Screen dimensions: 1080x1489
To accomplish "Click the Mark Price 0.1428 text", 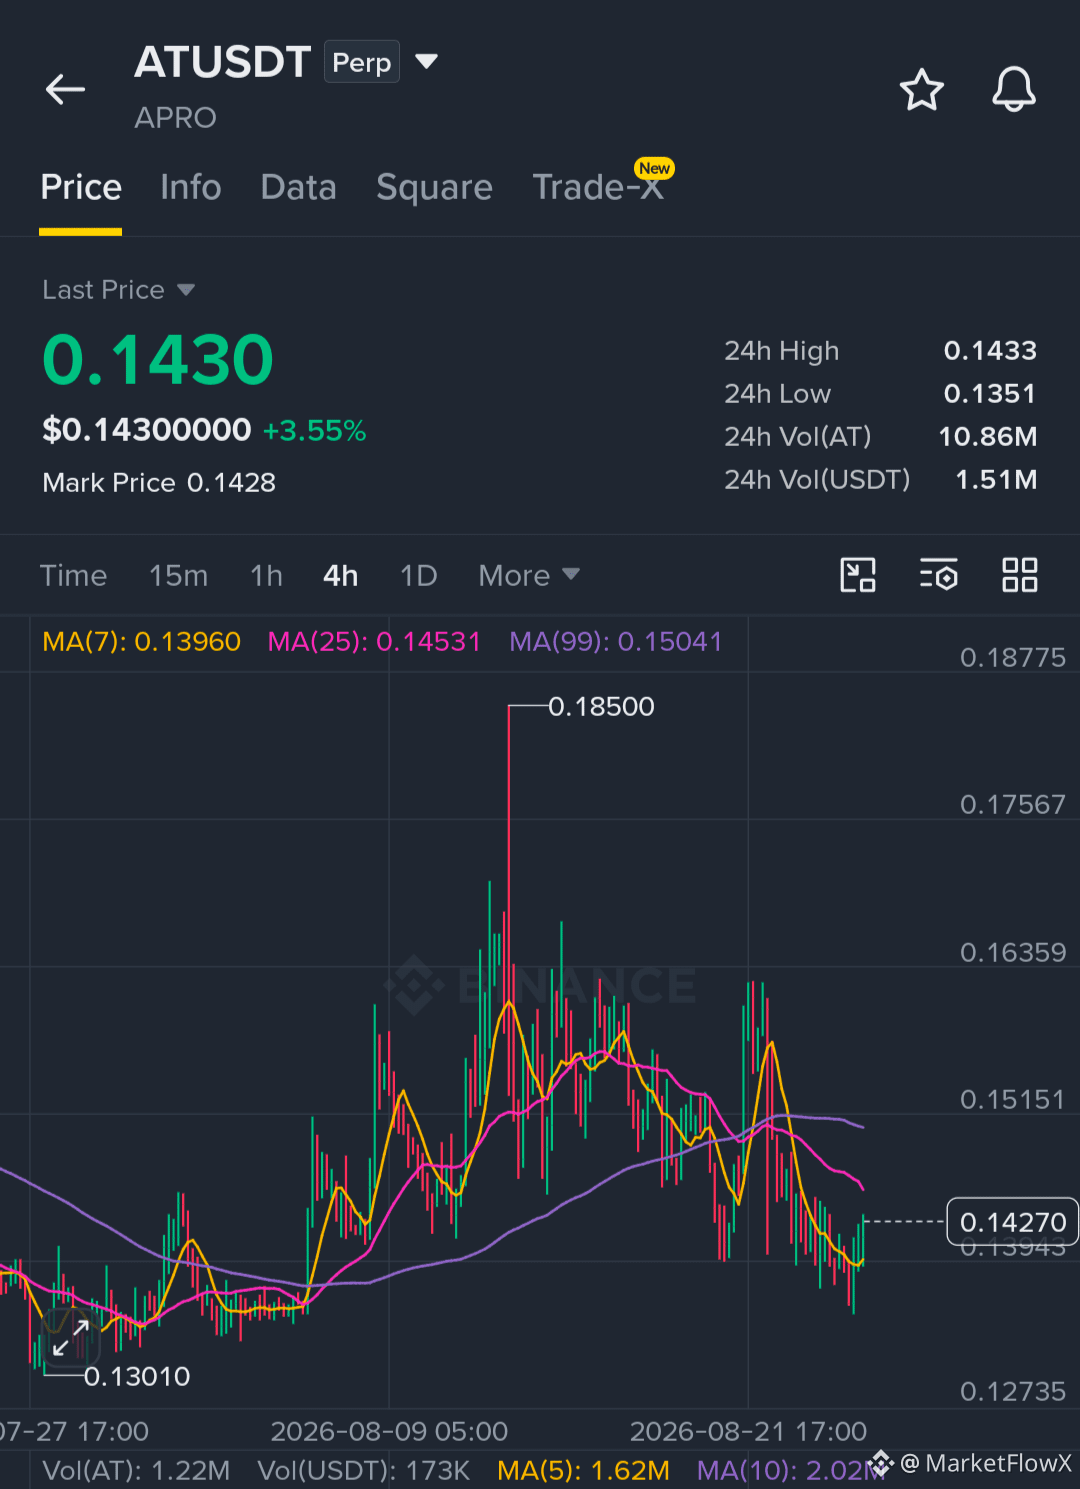I will [159, 483].
